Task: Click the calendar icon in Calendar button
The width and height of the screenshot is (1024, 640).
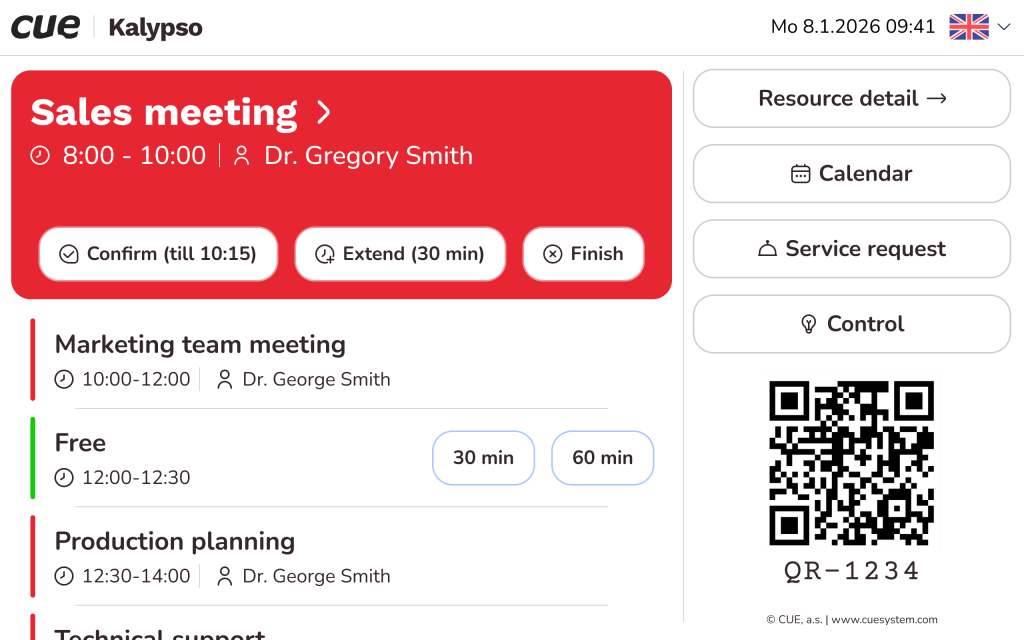Action: pyautogui.click(x=800, y=174)
